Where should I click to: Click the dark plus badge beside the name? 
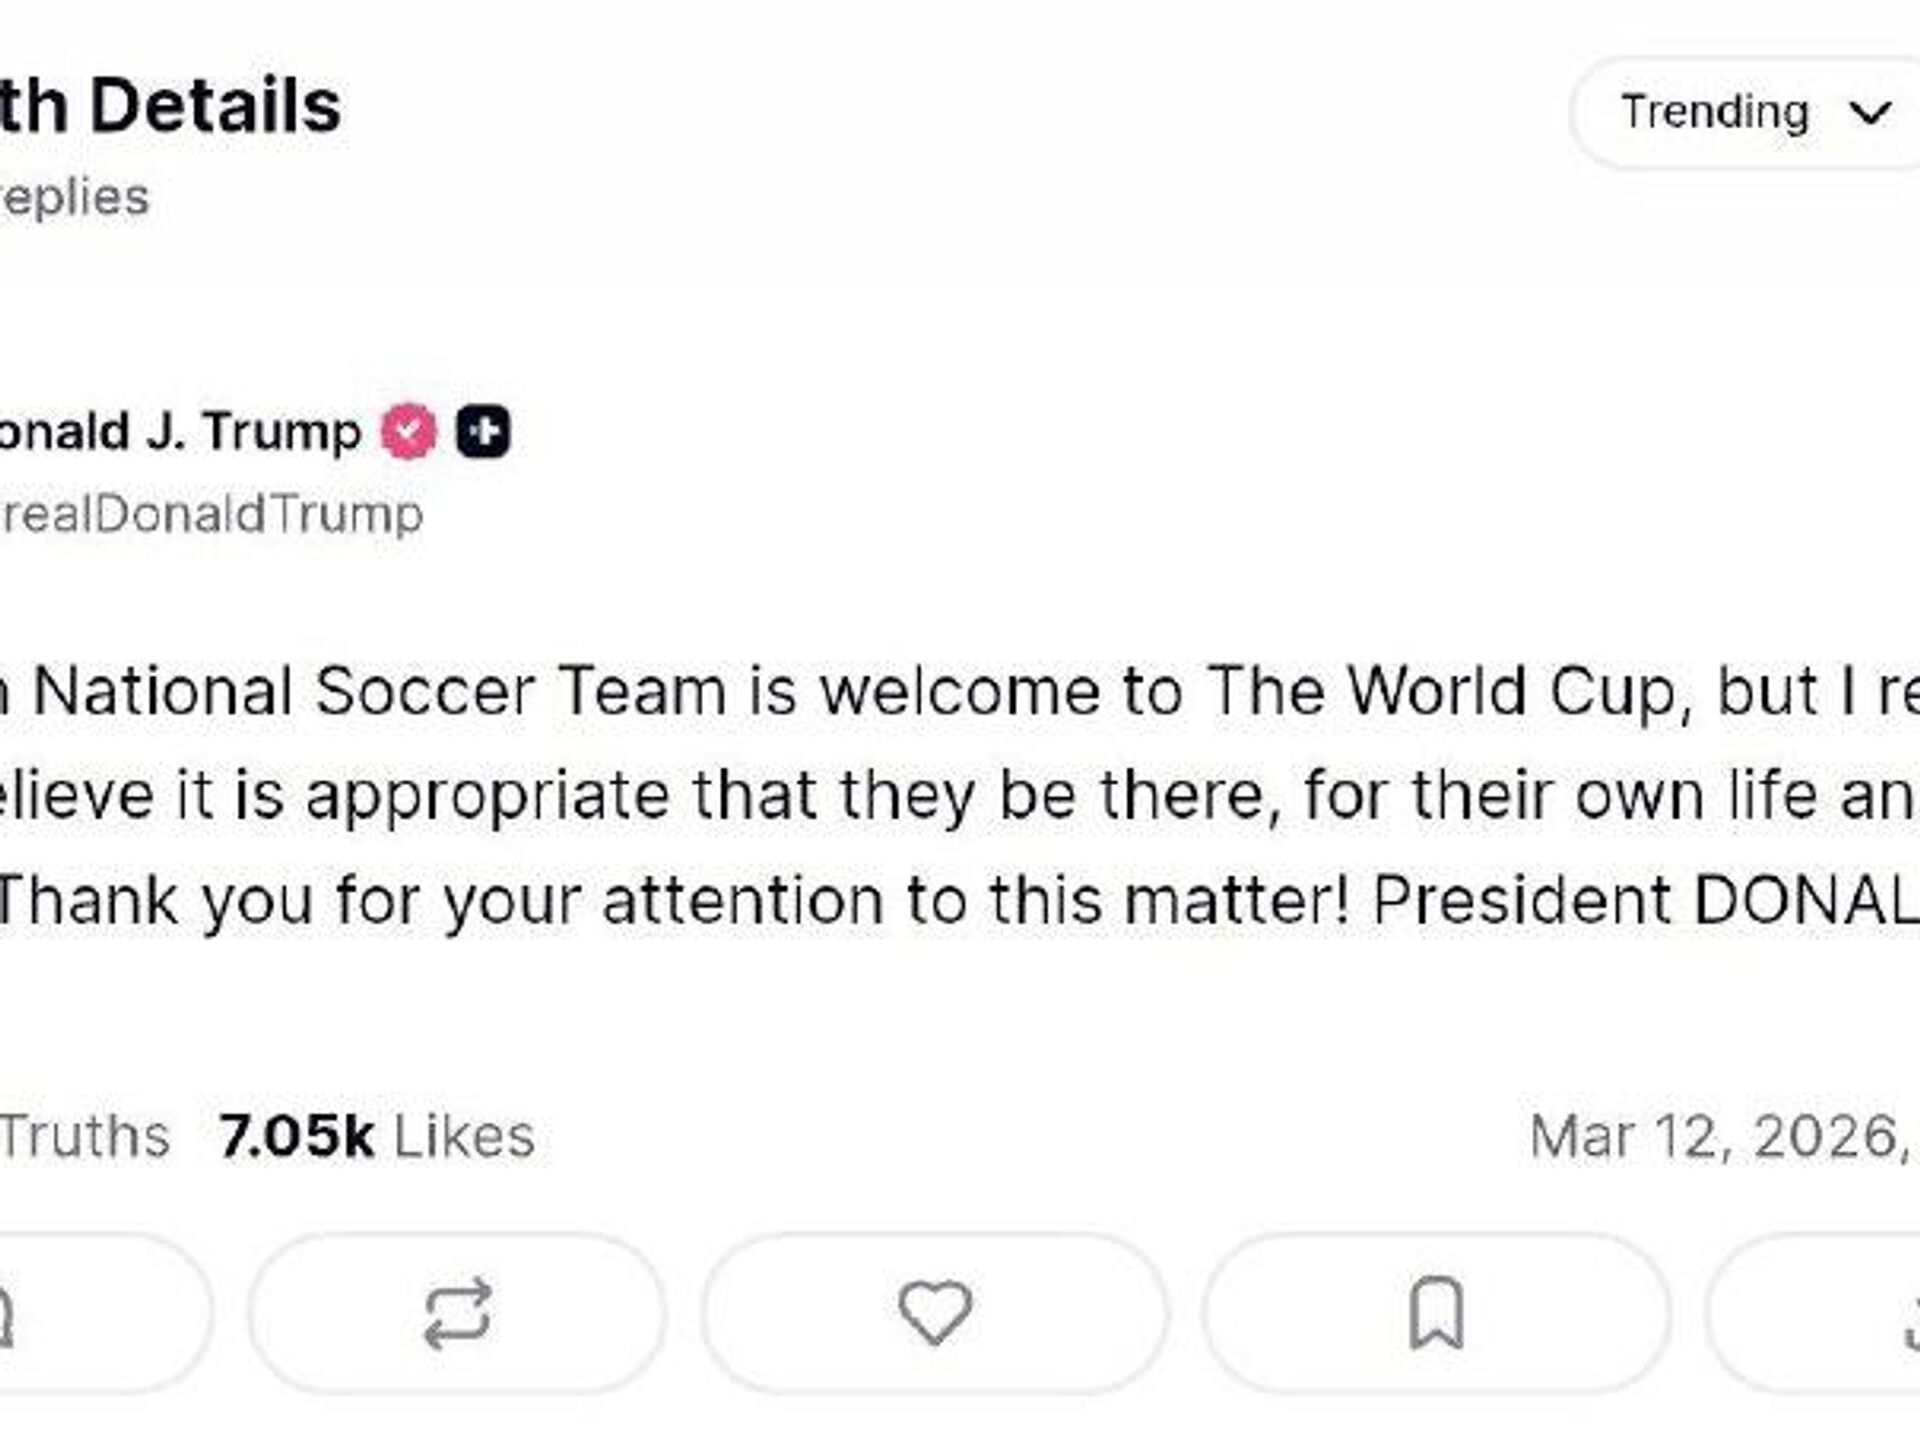coord(484,432)
